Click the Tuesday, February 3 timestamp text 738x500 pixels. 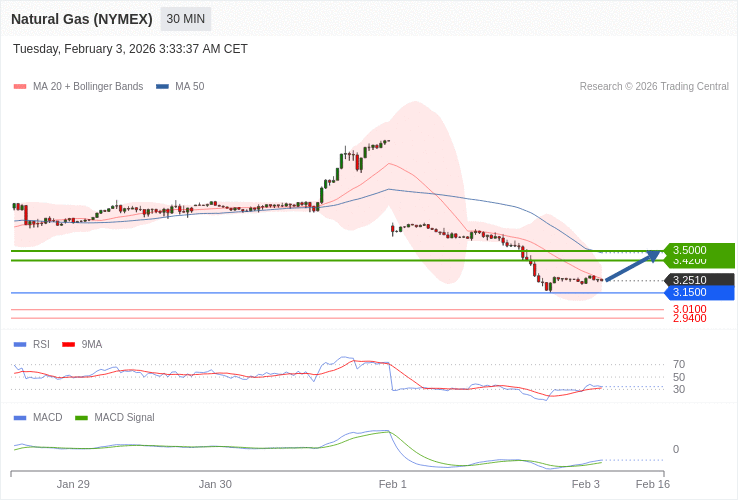(x=130, y=49)
